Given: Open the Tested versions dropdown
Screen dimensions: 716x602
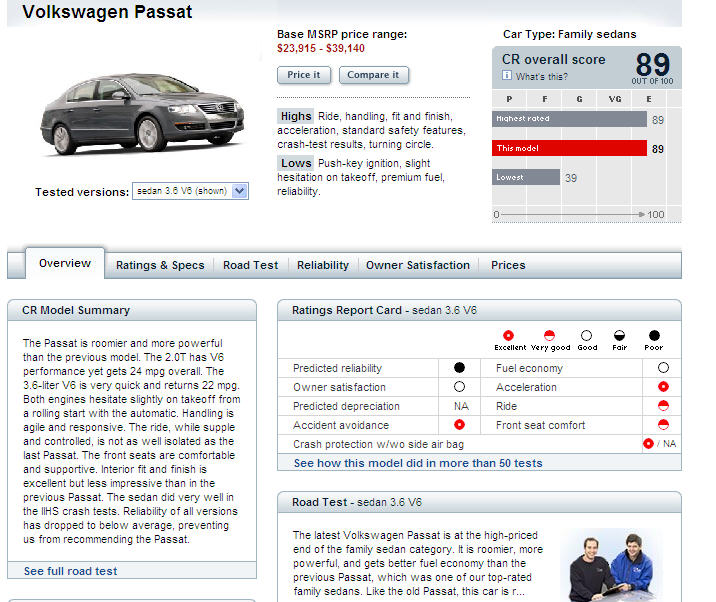Looking at the screenshot, I should [239, 191].
